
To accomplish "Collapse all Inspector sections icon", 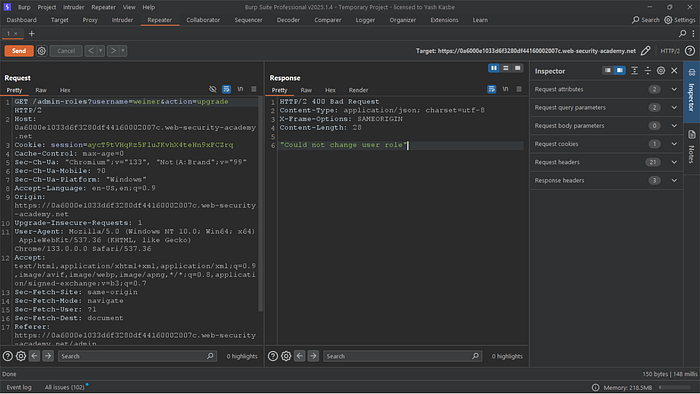I will (x=648, y=71).
